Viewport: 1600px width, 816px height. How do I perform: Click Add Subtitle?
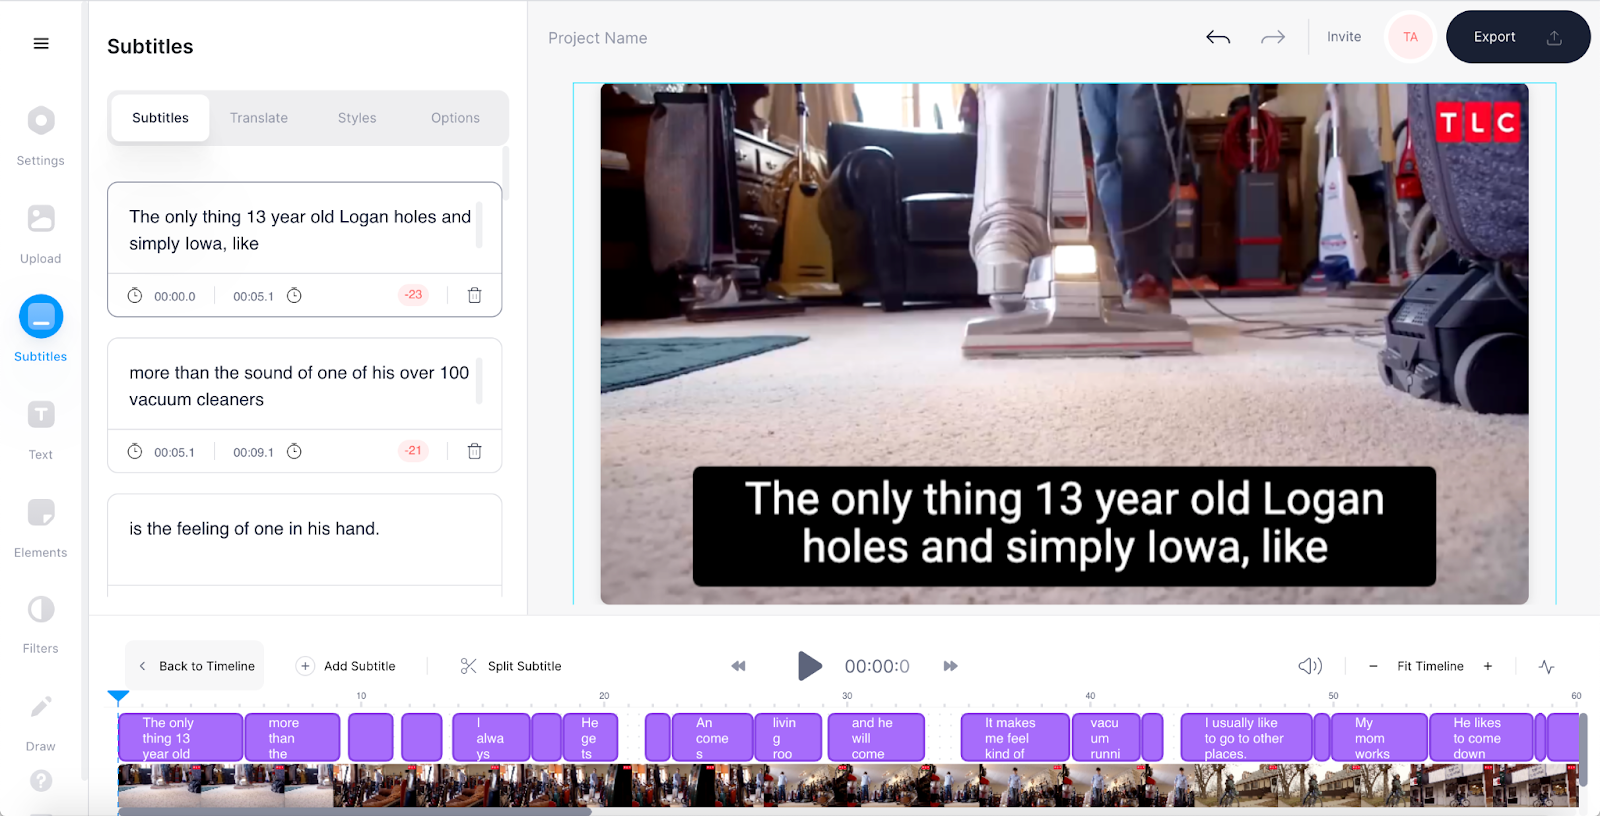coord(347,666)
